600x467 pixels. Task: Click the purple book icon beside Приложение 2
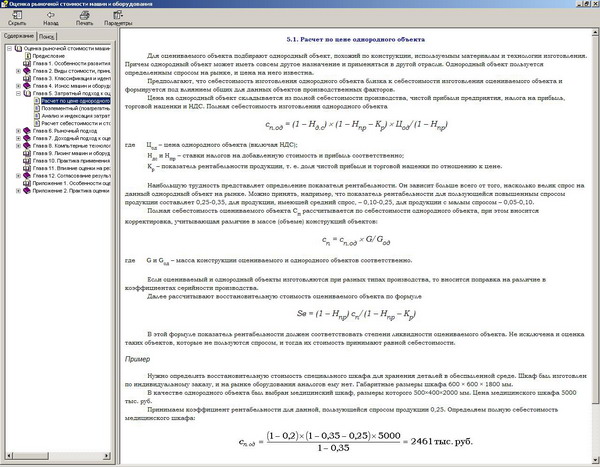coord(27,191)
